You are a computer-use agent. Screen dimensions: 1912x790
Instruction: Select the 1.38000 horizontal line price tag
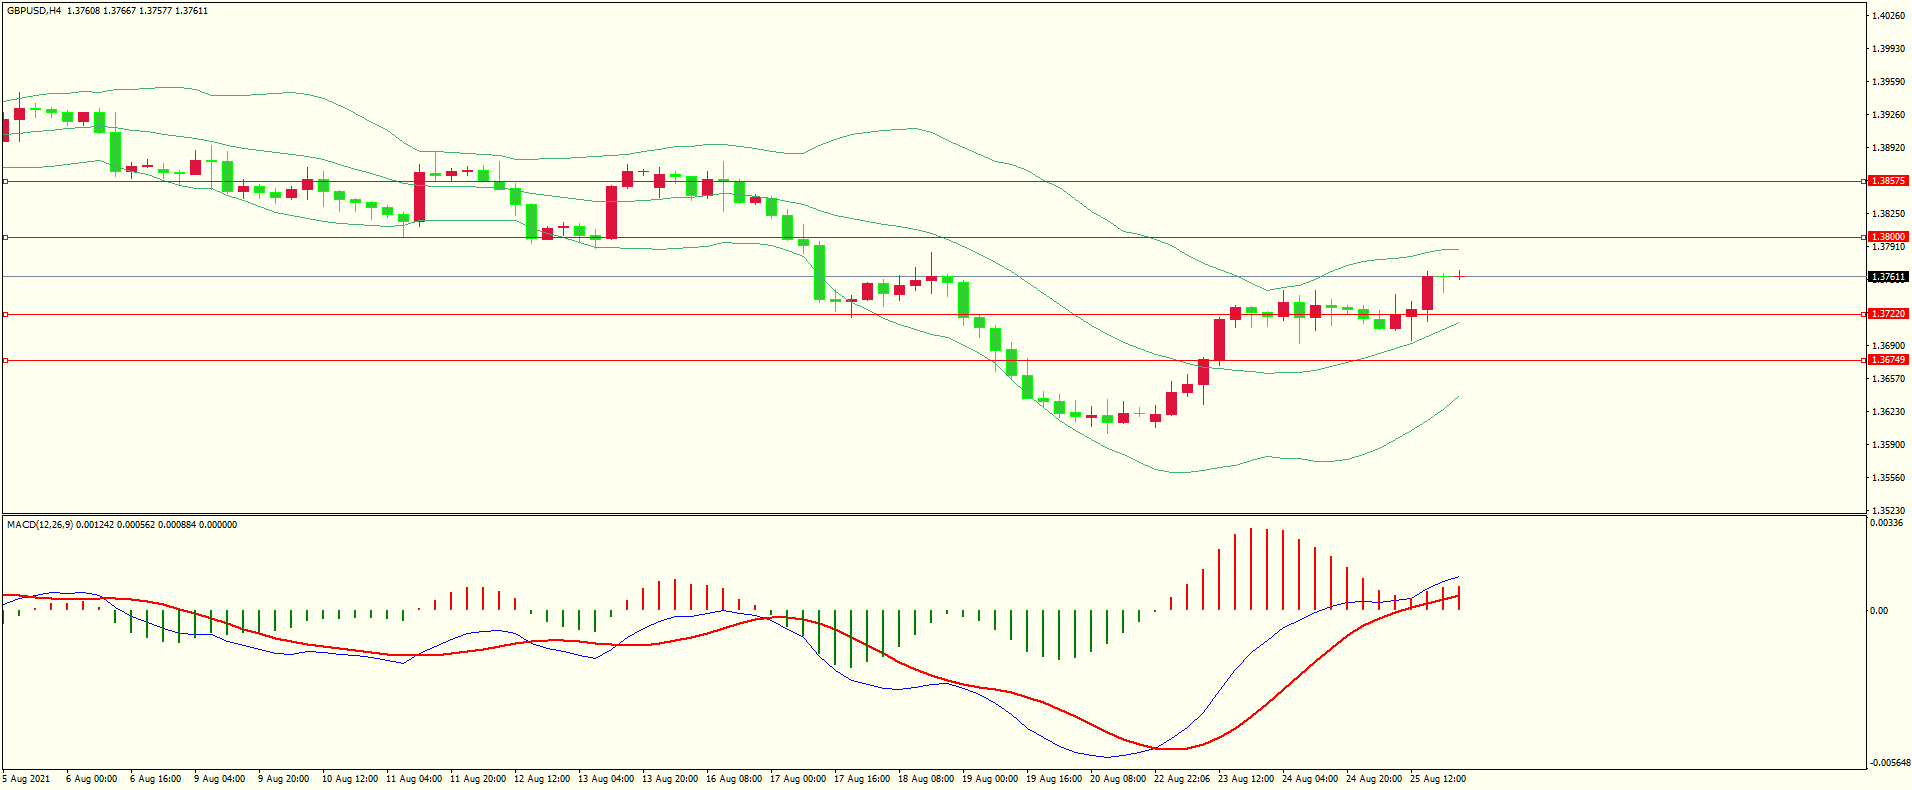pyautogui.click(x=1889, y=237)
